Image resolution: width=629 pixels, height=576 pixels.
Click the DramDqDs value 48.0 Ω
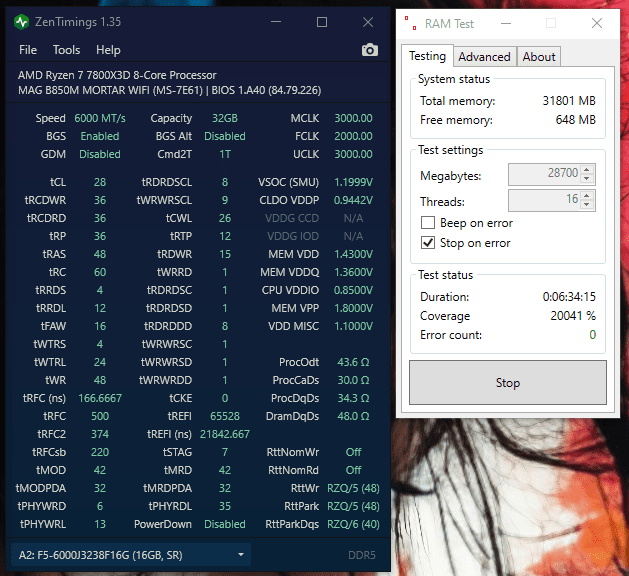[x=353, y=416]
